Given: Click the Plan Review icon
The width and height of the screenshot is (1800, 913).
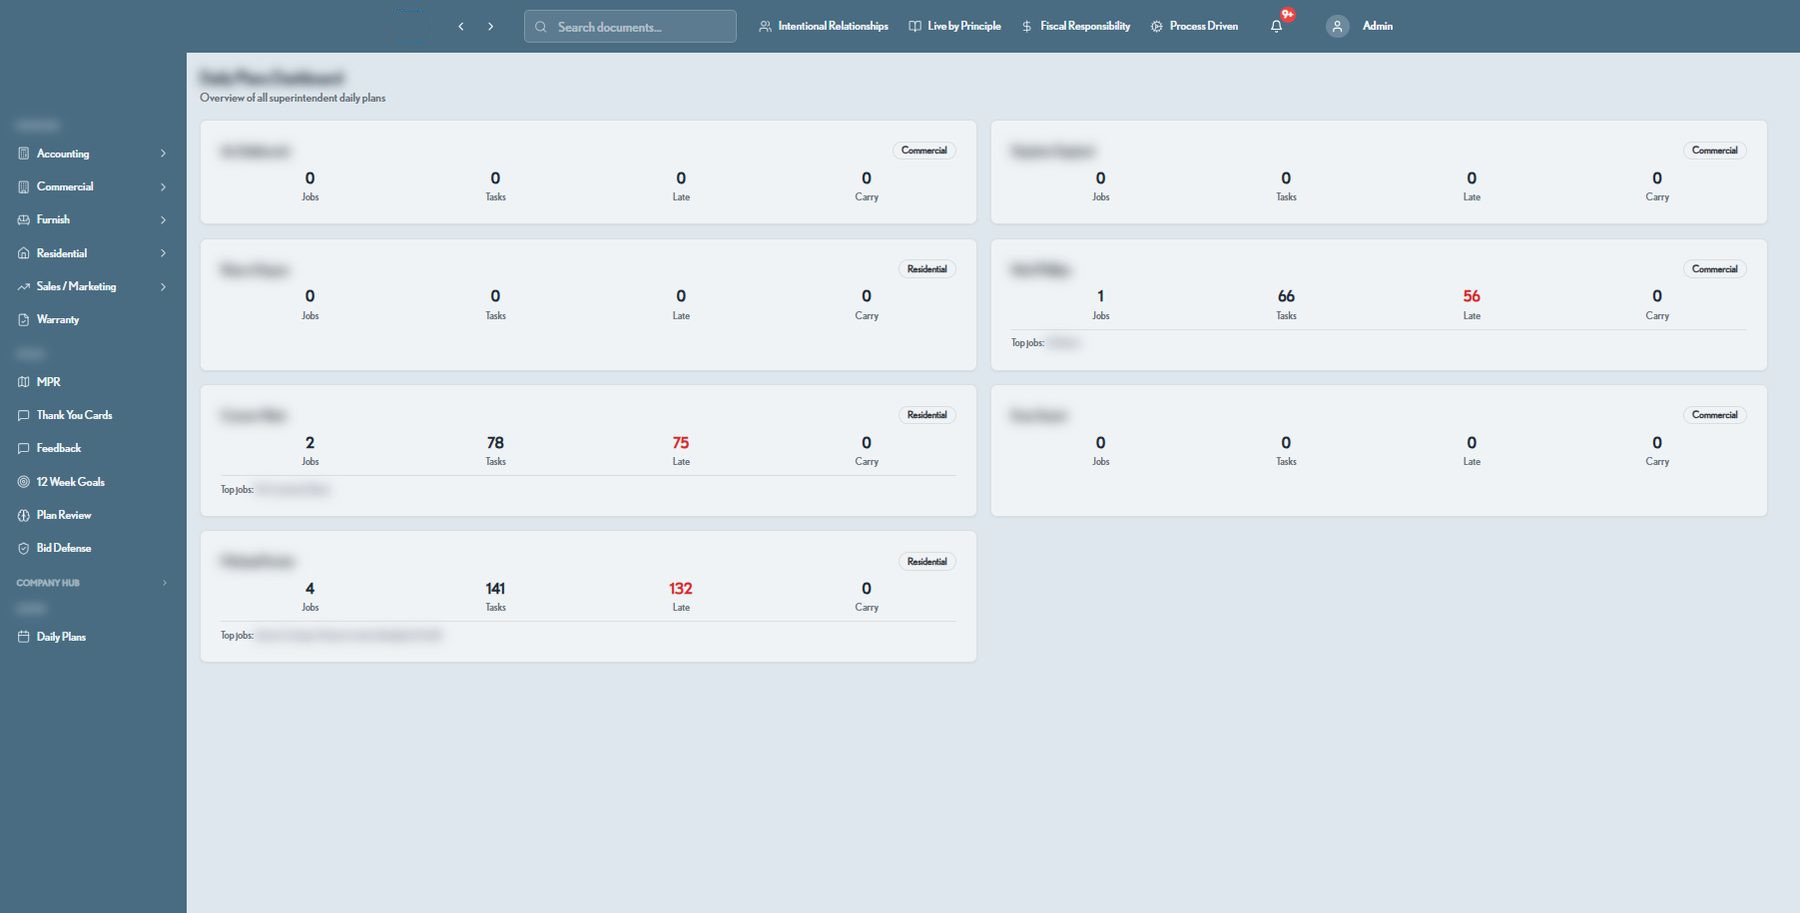Looking at the screenshot, I should tap(24, 515).
